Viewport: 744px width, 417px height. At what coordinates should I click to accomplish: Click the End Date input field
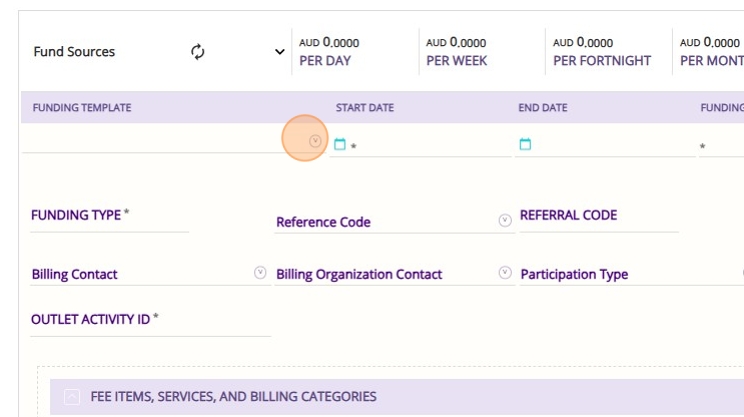coord(610,145)
